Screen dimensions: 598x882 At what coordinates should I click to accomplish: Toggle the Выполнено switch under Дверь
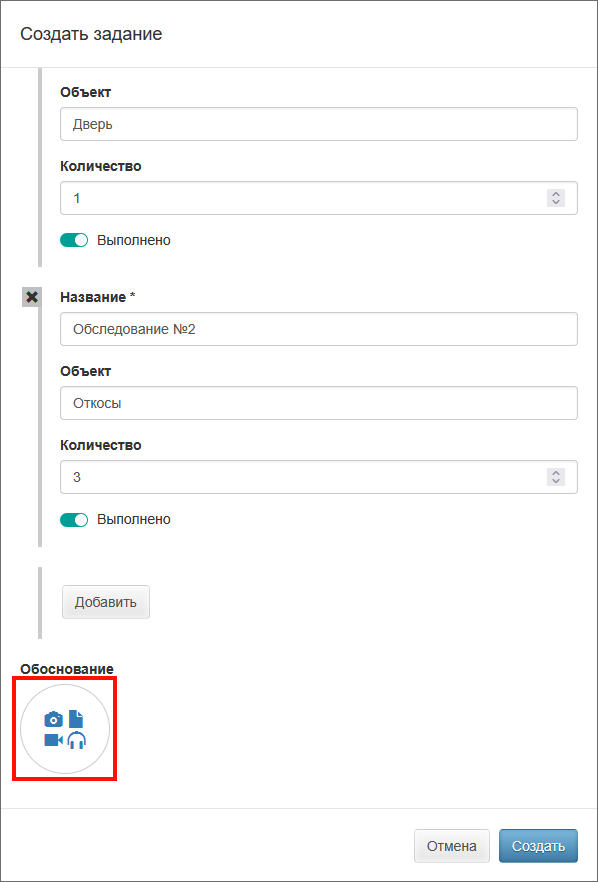coord(74,240)
